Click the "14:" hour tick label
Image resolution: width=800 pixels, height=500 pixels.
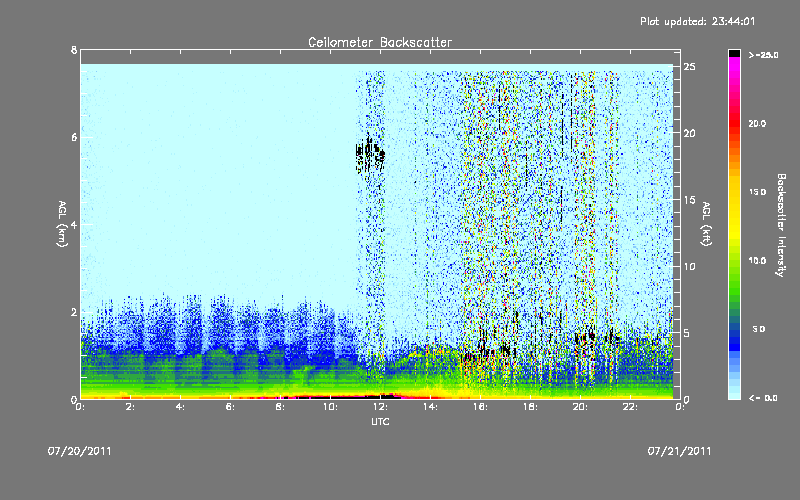(x=430, y=407)
